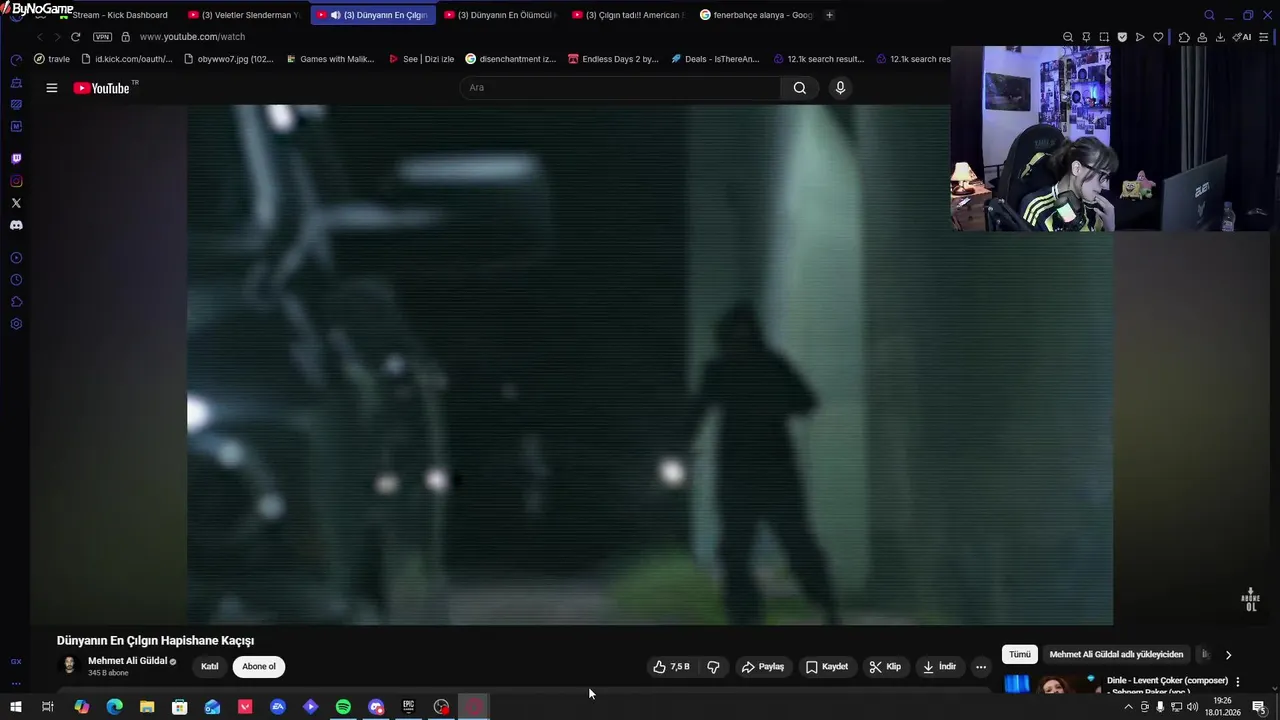Open the ad blocker shield icon
Image resolution: width=1280 pixels, height=720 pixels.
1122,37
